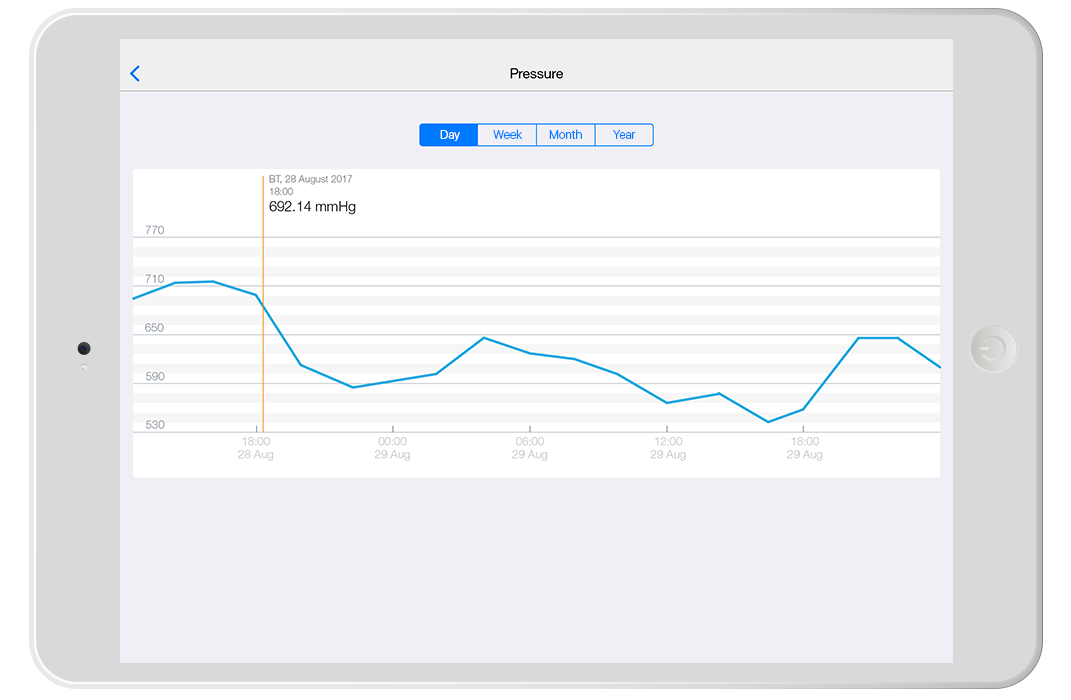Click the 00:00 29 Aug axis label

click(392, 447)
